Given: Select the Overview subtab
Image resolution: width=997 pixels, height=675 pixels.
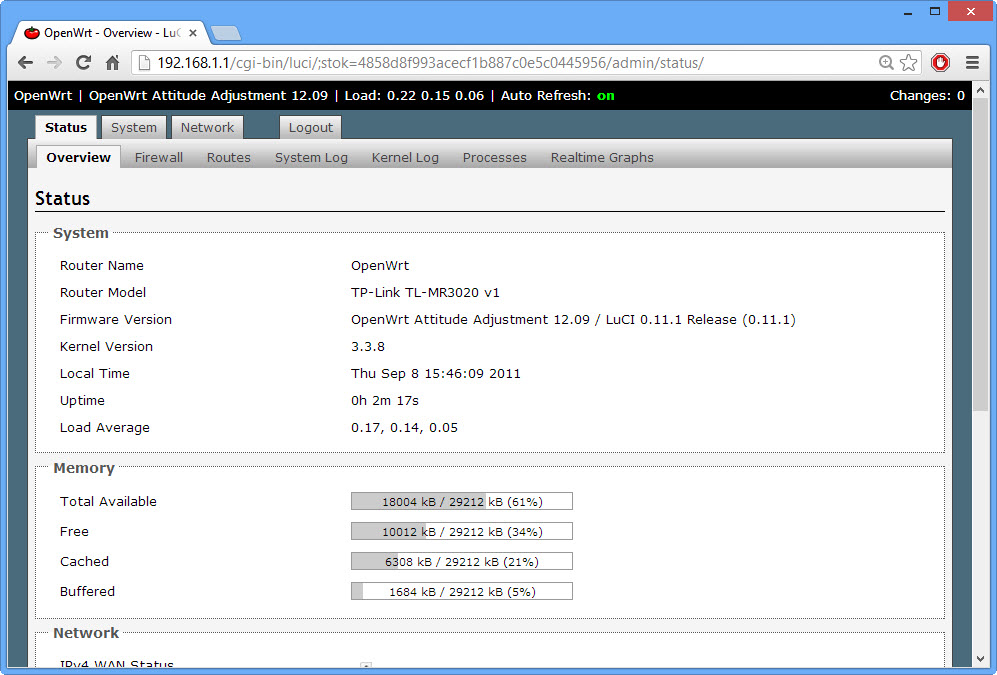Looking at the screenshot, I should coord(78,157).
